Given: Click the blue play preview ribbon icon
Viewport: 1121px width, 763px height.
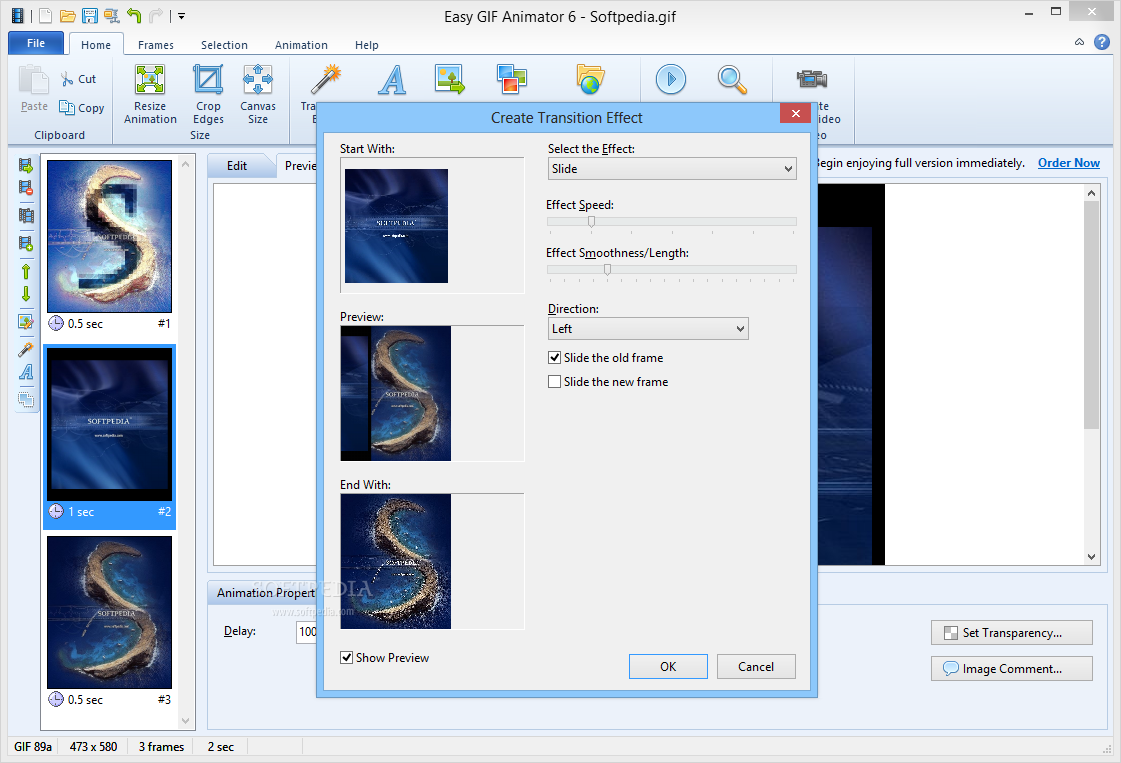Looking at the screenshot, I should click(671, 79).
